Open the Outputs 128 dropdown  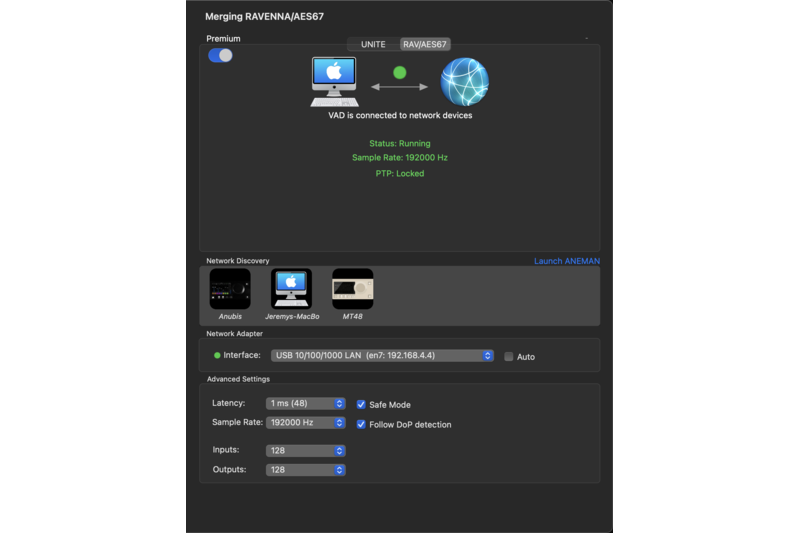point(306,470)
